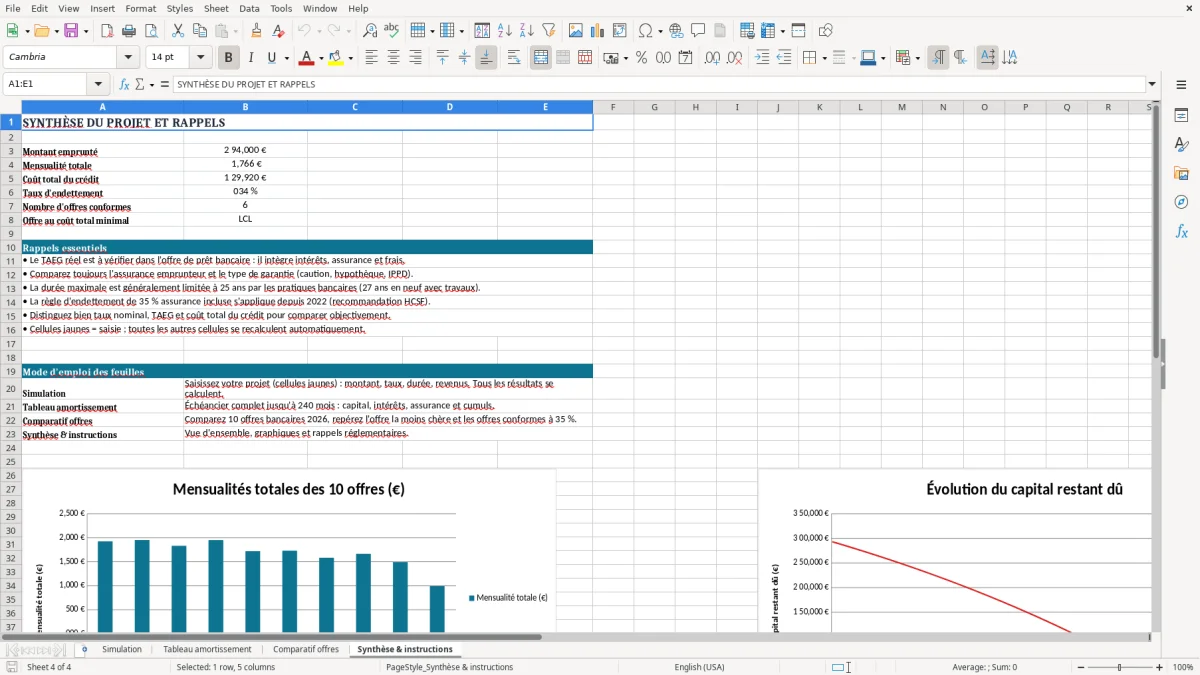This screenshot has height=675, width=1200.
Task: Sort ascending A to Z
Action: coord(504,31)
